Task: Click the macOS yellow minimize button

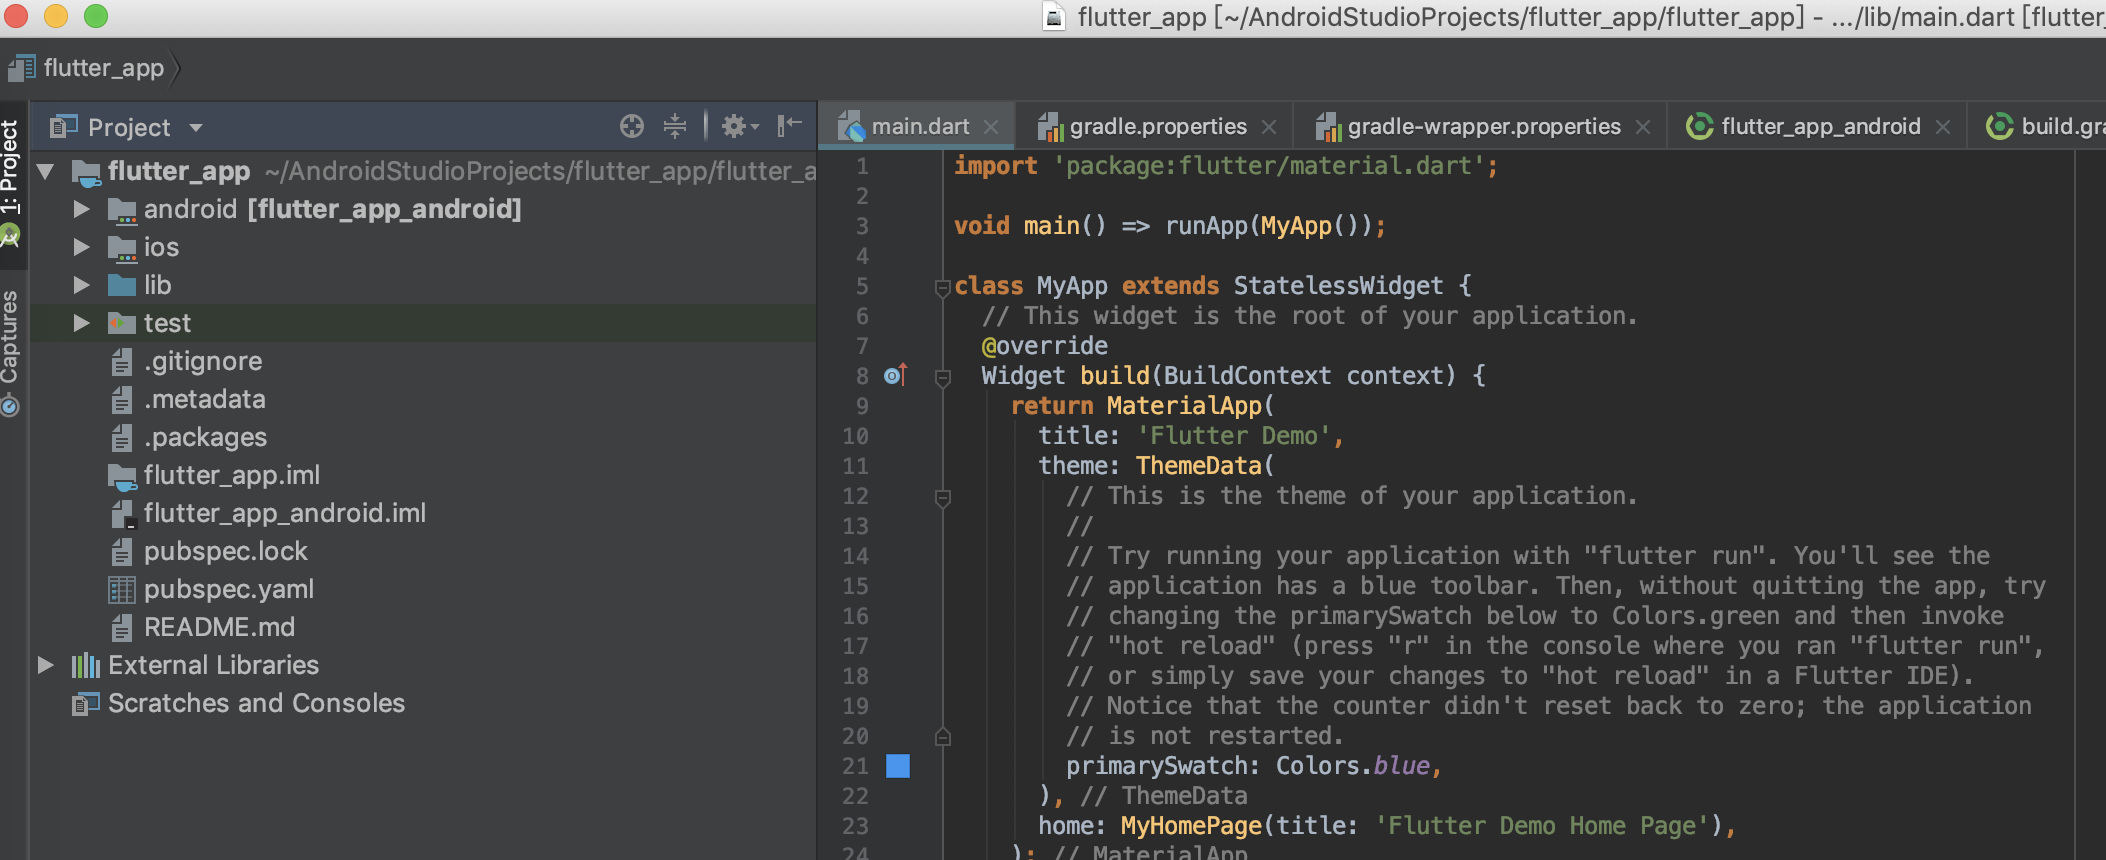Action: point(56,15)
